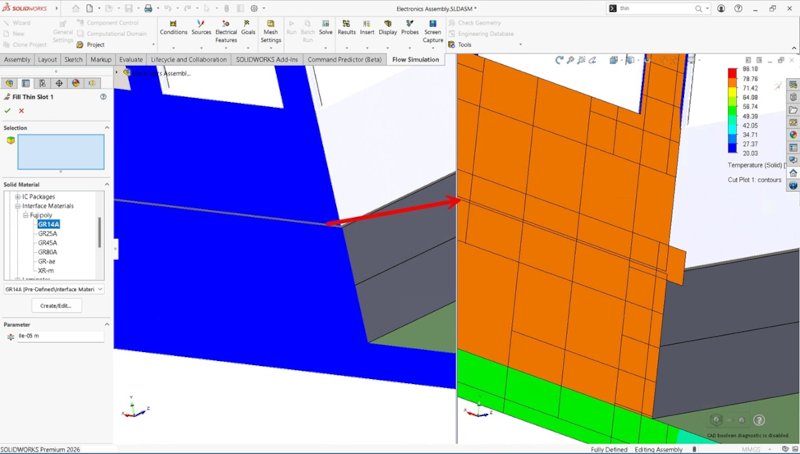
Task: Open the GR14A pre-defined material dropdown
Action: [x=101, y=289]
